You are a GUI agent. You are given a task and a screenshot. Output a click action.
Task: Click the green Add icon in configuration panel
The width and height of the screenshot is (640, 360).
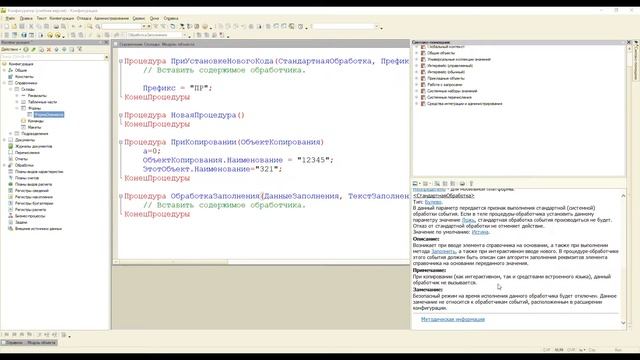[26, 49]
